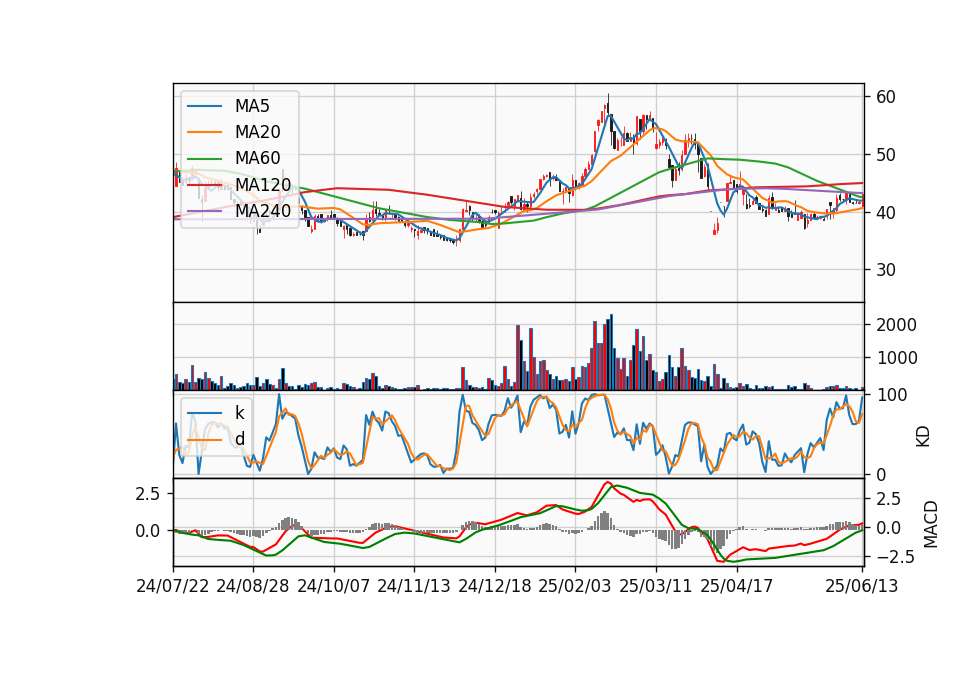
Task: Click the 'd' legend label in KD panel
Action: click(240, 439)
